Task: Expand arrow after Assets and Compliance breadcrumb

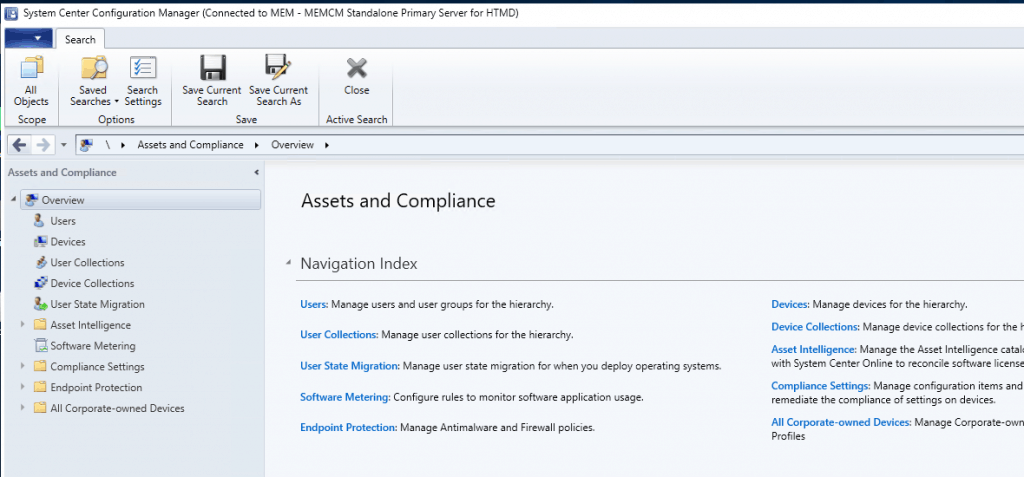Action: coord(257,145)
